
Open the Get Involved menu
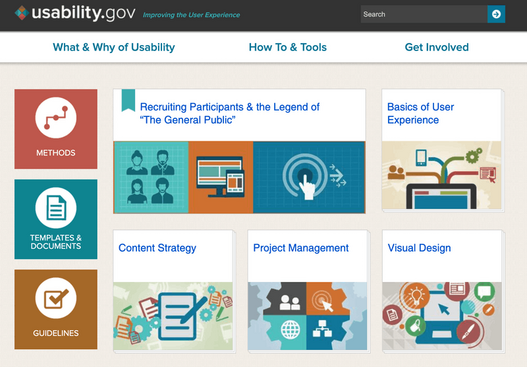point(437,47)
